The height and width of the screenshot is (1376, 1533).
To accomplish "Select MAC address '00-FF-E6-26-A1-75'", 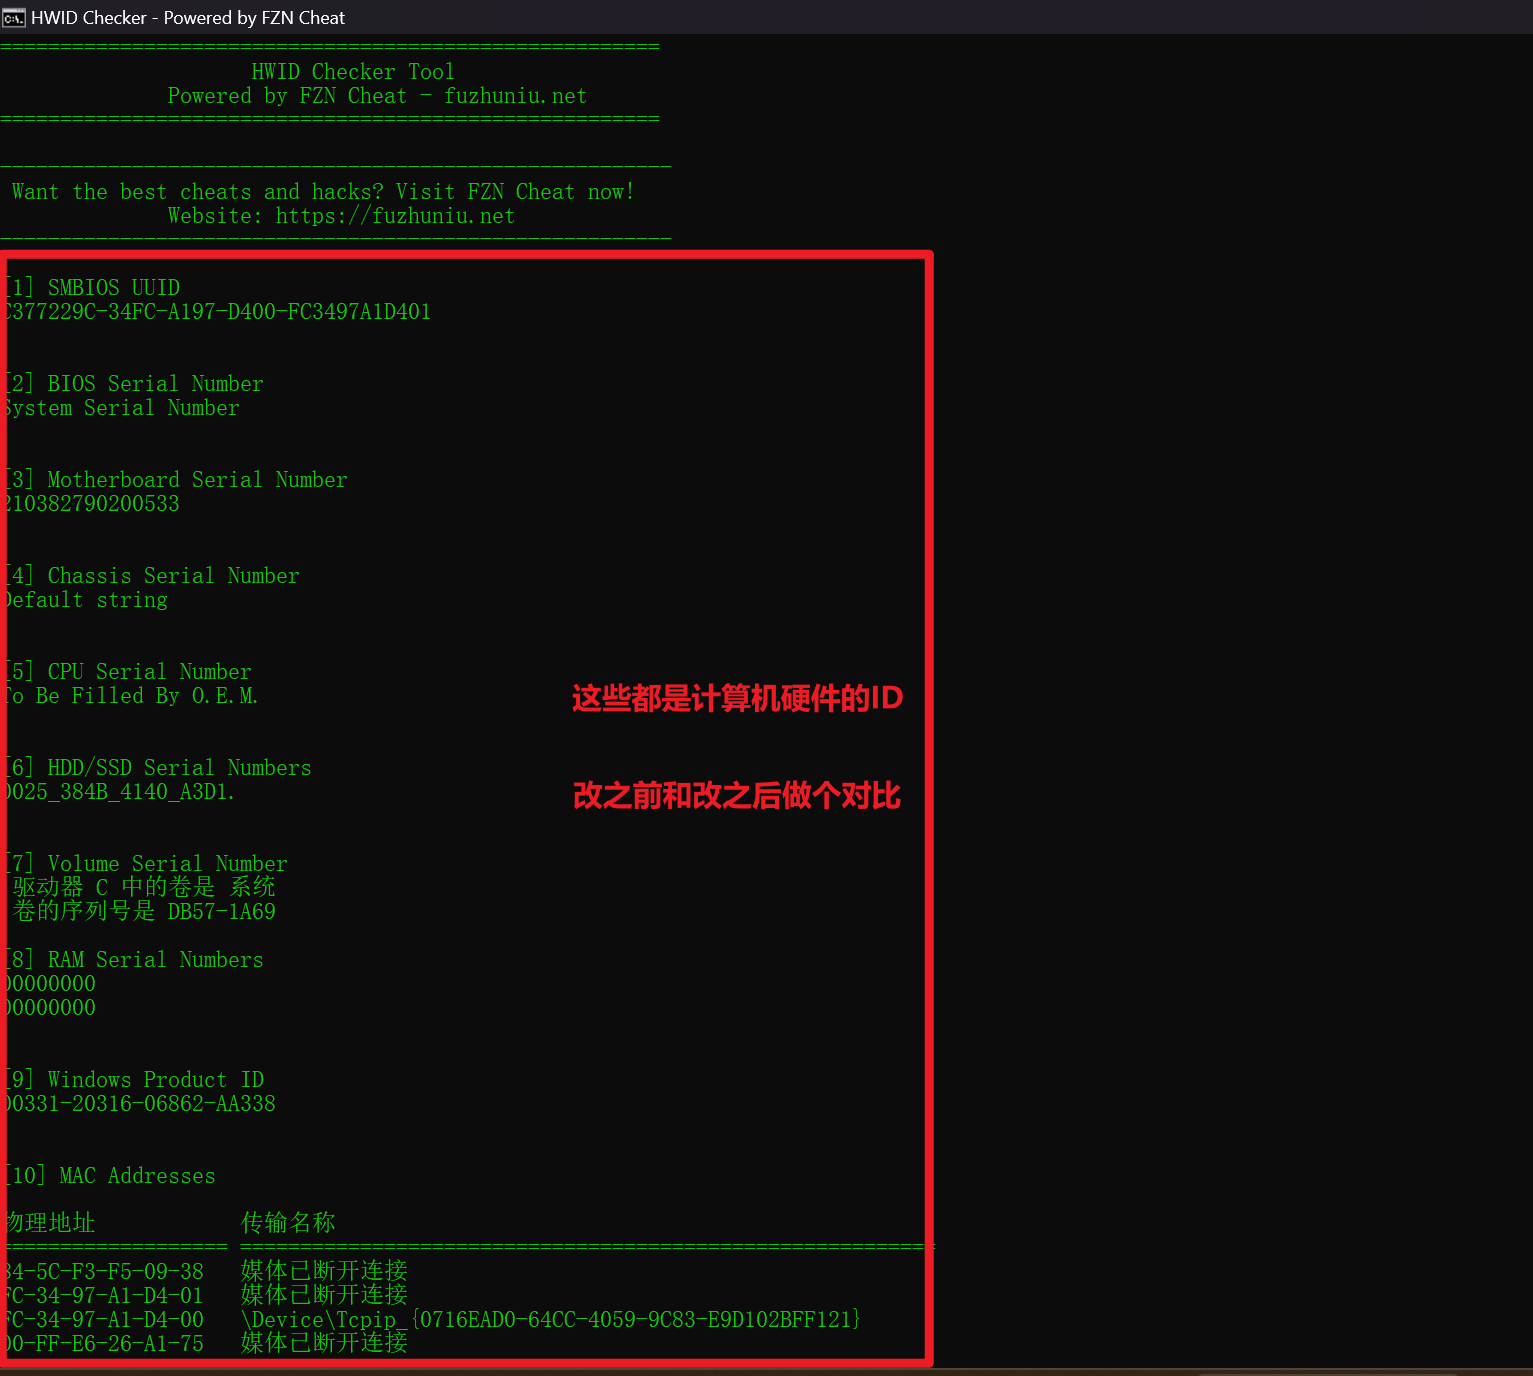I will (x=102, y=1344).
